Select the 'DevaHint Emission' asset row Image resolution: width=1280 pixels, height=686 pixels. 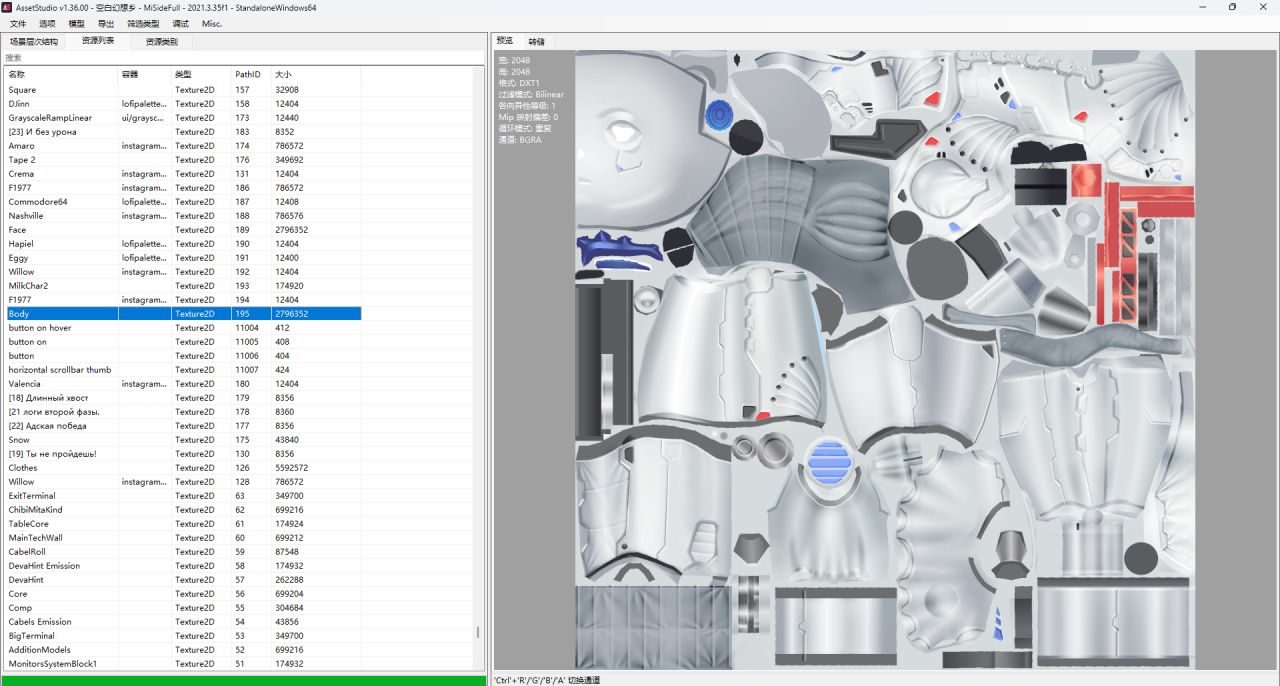183,566
